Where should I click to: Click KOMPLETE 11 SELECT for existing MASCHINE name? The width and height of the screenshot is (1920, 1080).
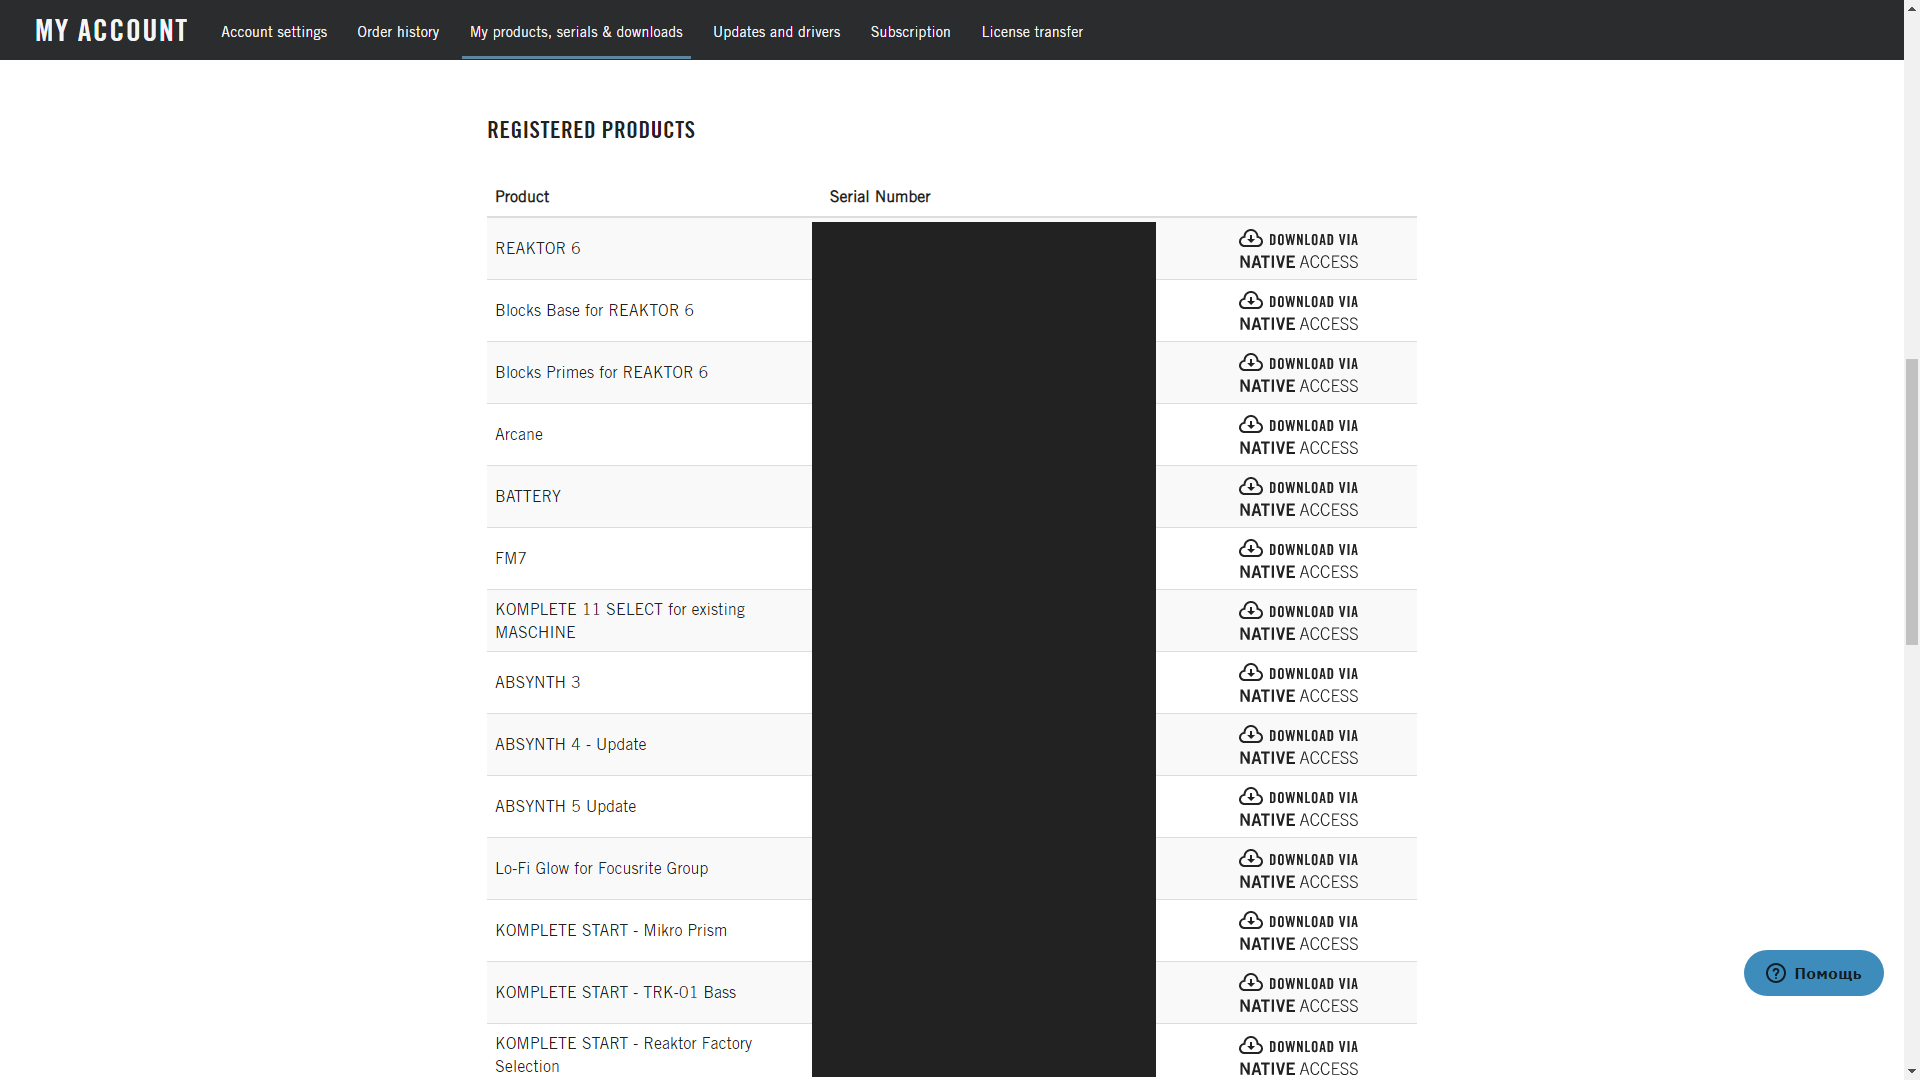coord(620,620)
